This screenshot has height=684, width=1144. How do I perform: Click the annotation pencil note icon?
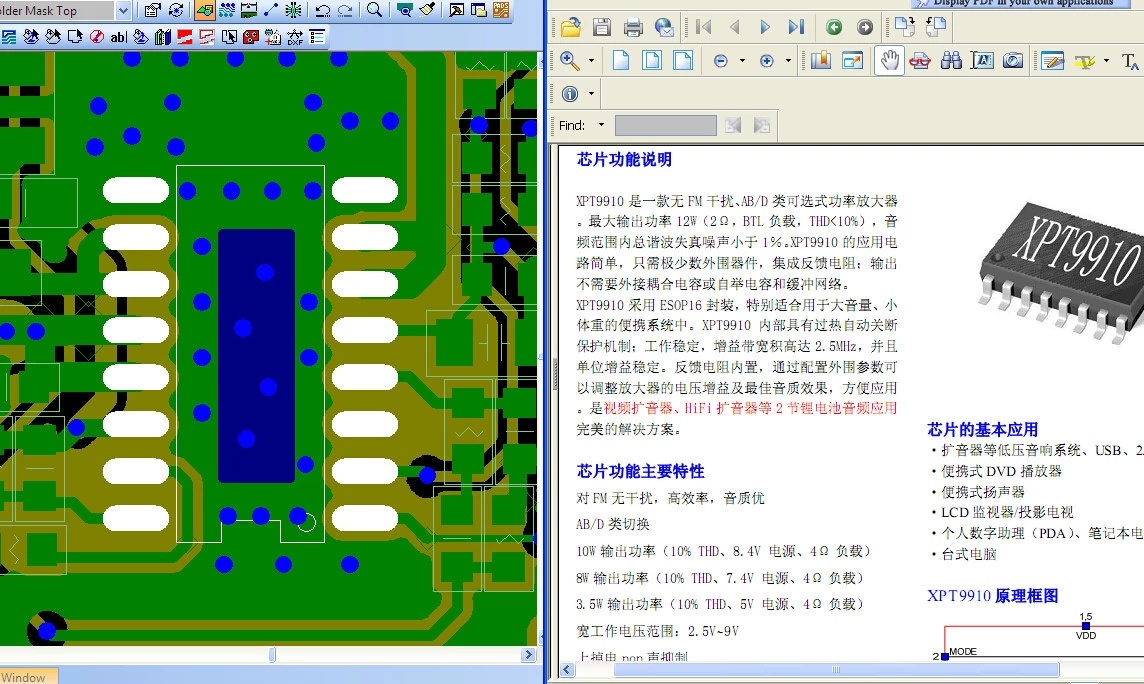pyautogui.click(x=1052, y=61)
